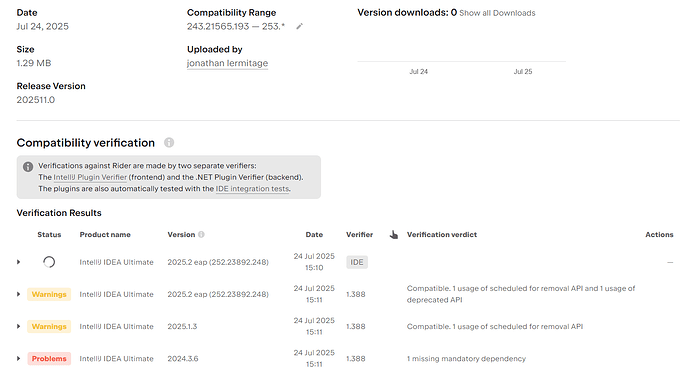Edit the compatibility range with pencil icon
The height and width of the screenshot is (368, 690).
[299, 26]
